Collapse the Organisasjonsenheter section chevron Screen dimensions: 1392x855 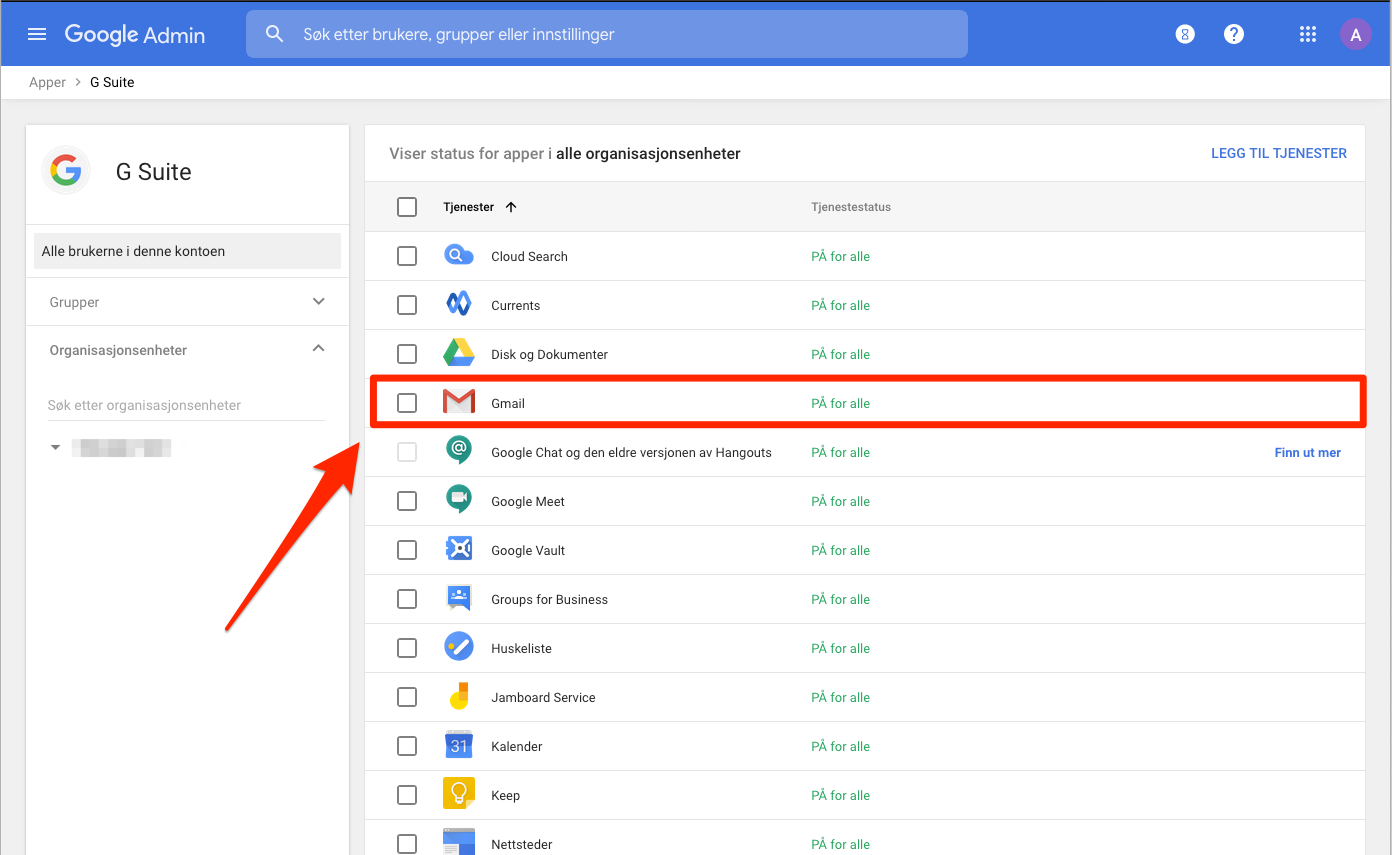click(319, 348)
